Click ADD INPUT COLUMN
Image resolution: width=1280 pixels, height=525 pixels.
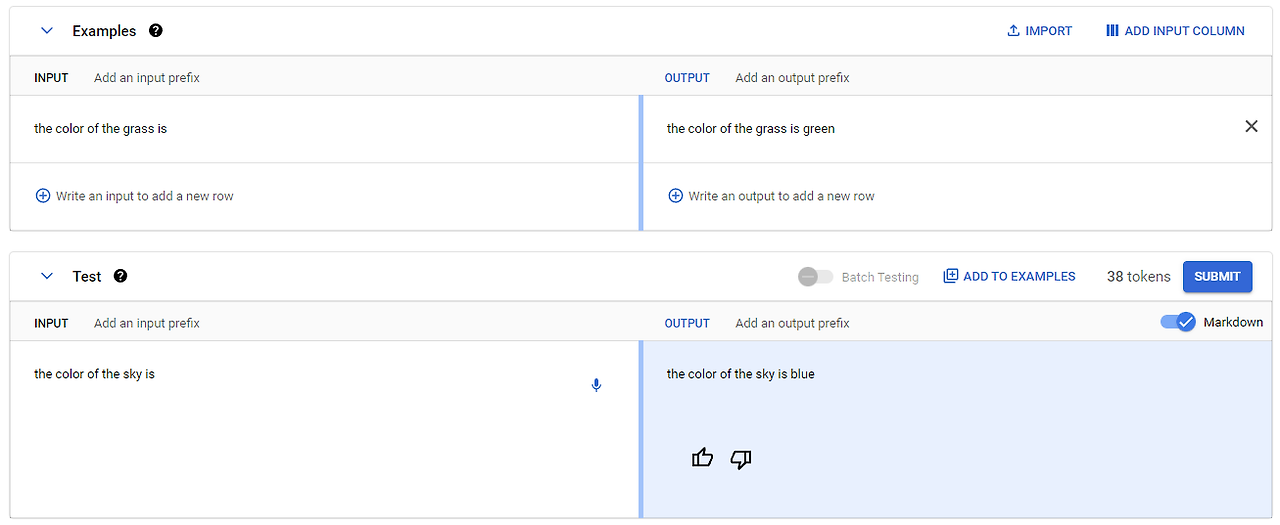point(1175,31)
